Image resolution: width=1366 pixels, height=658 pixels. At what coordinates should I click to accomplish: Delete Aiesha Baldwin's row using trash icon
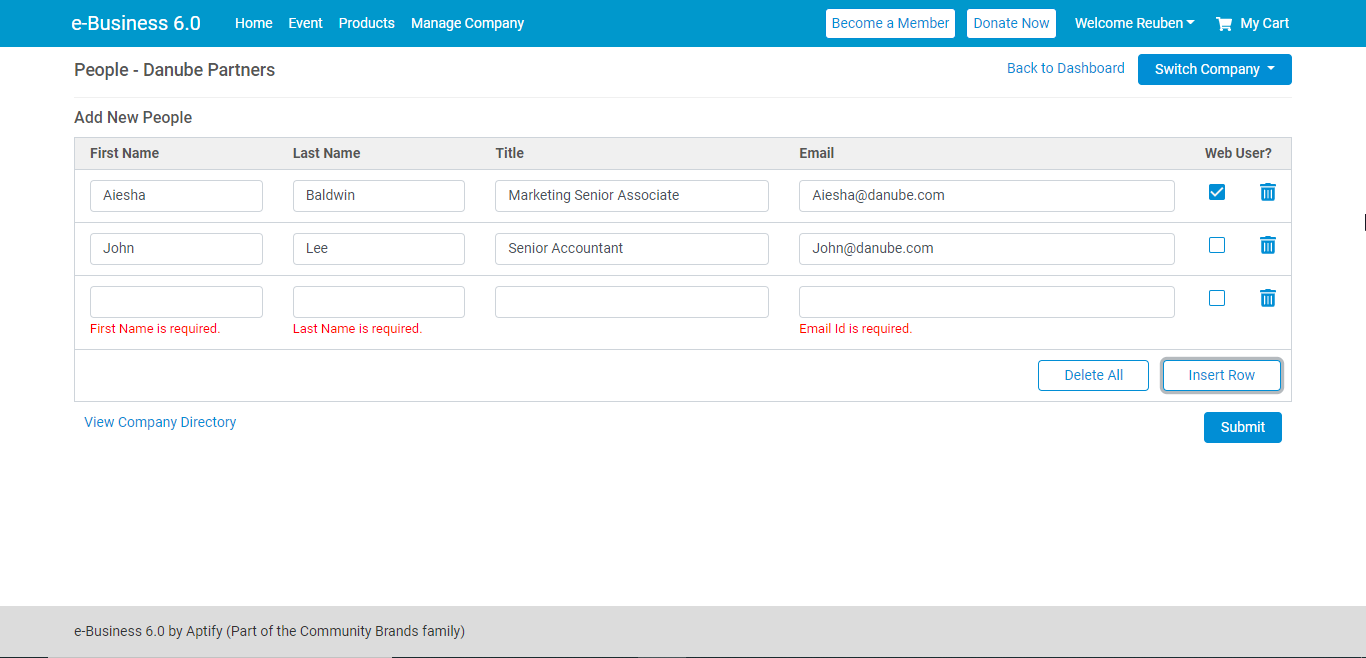[x=1267, y=192]
